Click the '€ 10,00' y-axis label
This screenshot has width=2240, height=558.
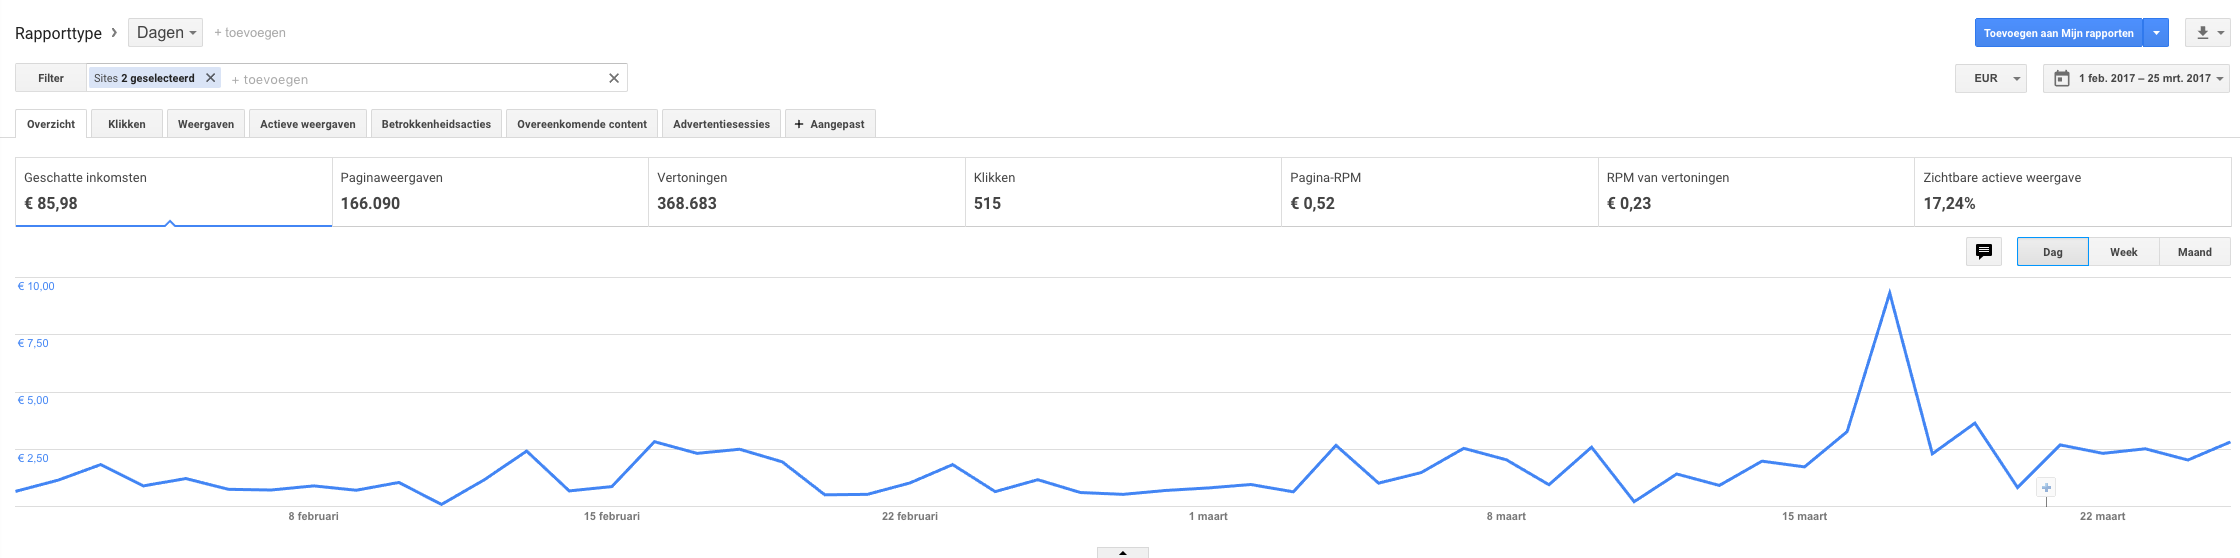pos(36,286)
